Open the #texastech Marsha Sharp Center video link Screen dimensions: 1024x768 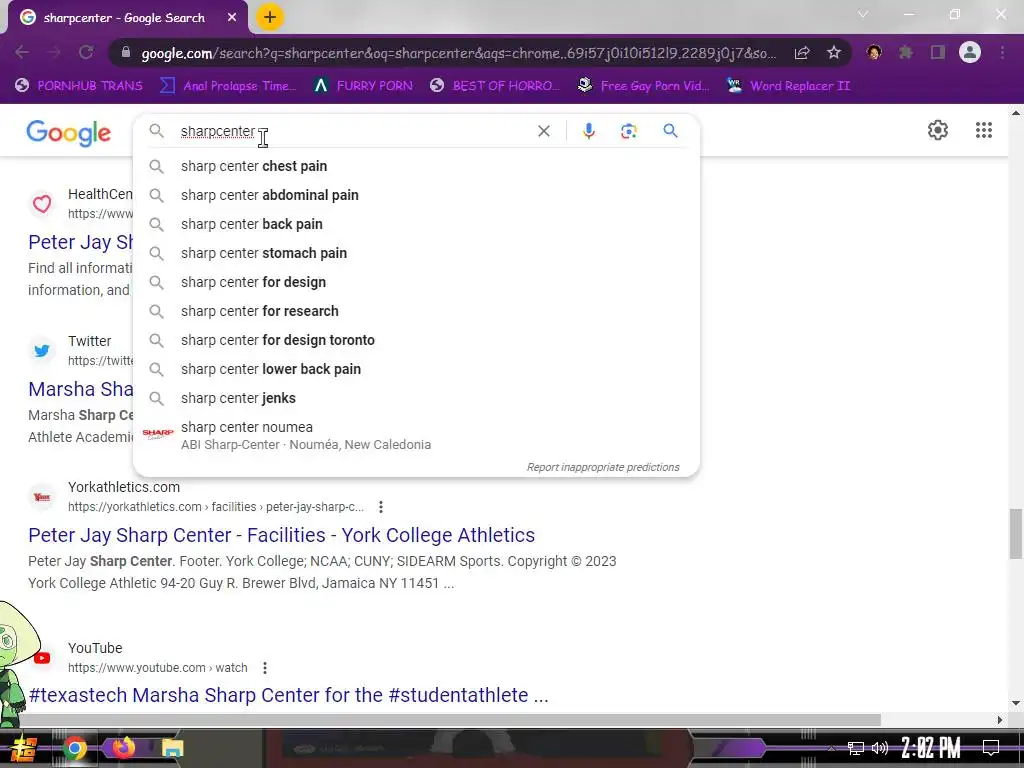(x=288, y=695)
